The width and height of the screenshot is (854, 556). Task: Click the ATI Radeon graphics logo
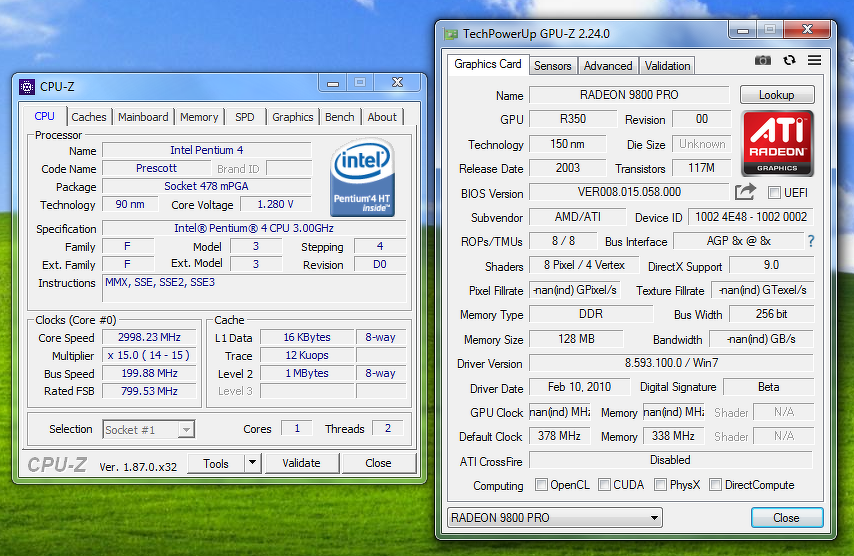tap(777, 143)
